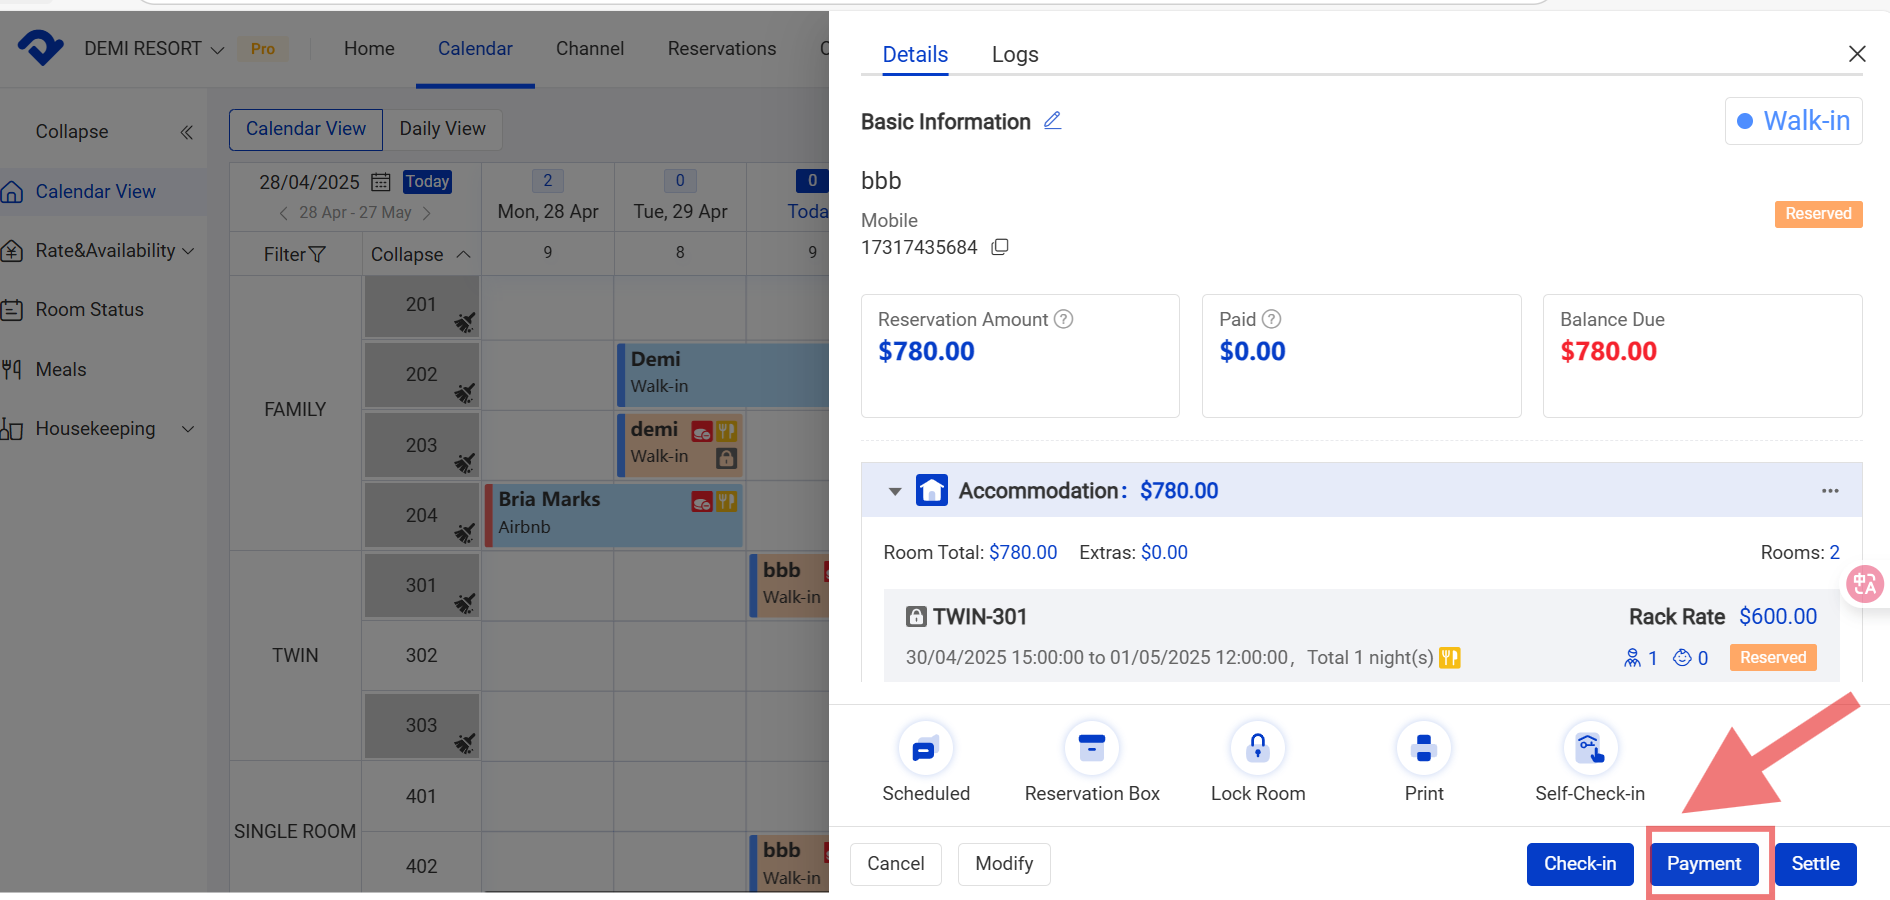Click the edit pencil beside Basic Information
This screenshot has height=900, width=1890.
click(1052, 121)
